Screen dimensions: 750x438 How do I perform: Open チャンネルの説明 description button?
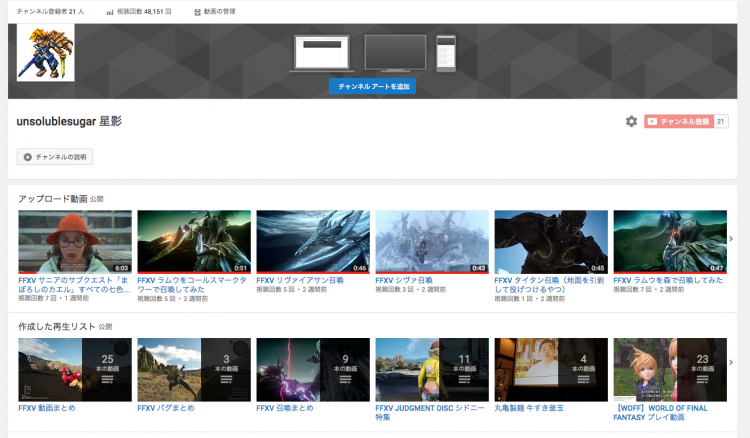pos(55,157)
